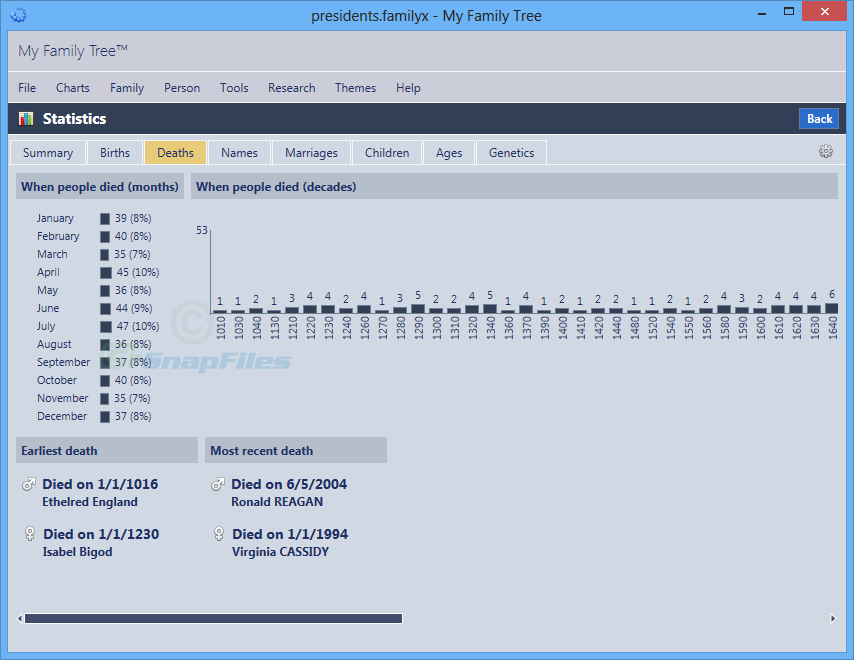Open the Person menu
Screen dimensions: 854x660
tap(182, 88)
